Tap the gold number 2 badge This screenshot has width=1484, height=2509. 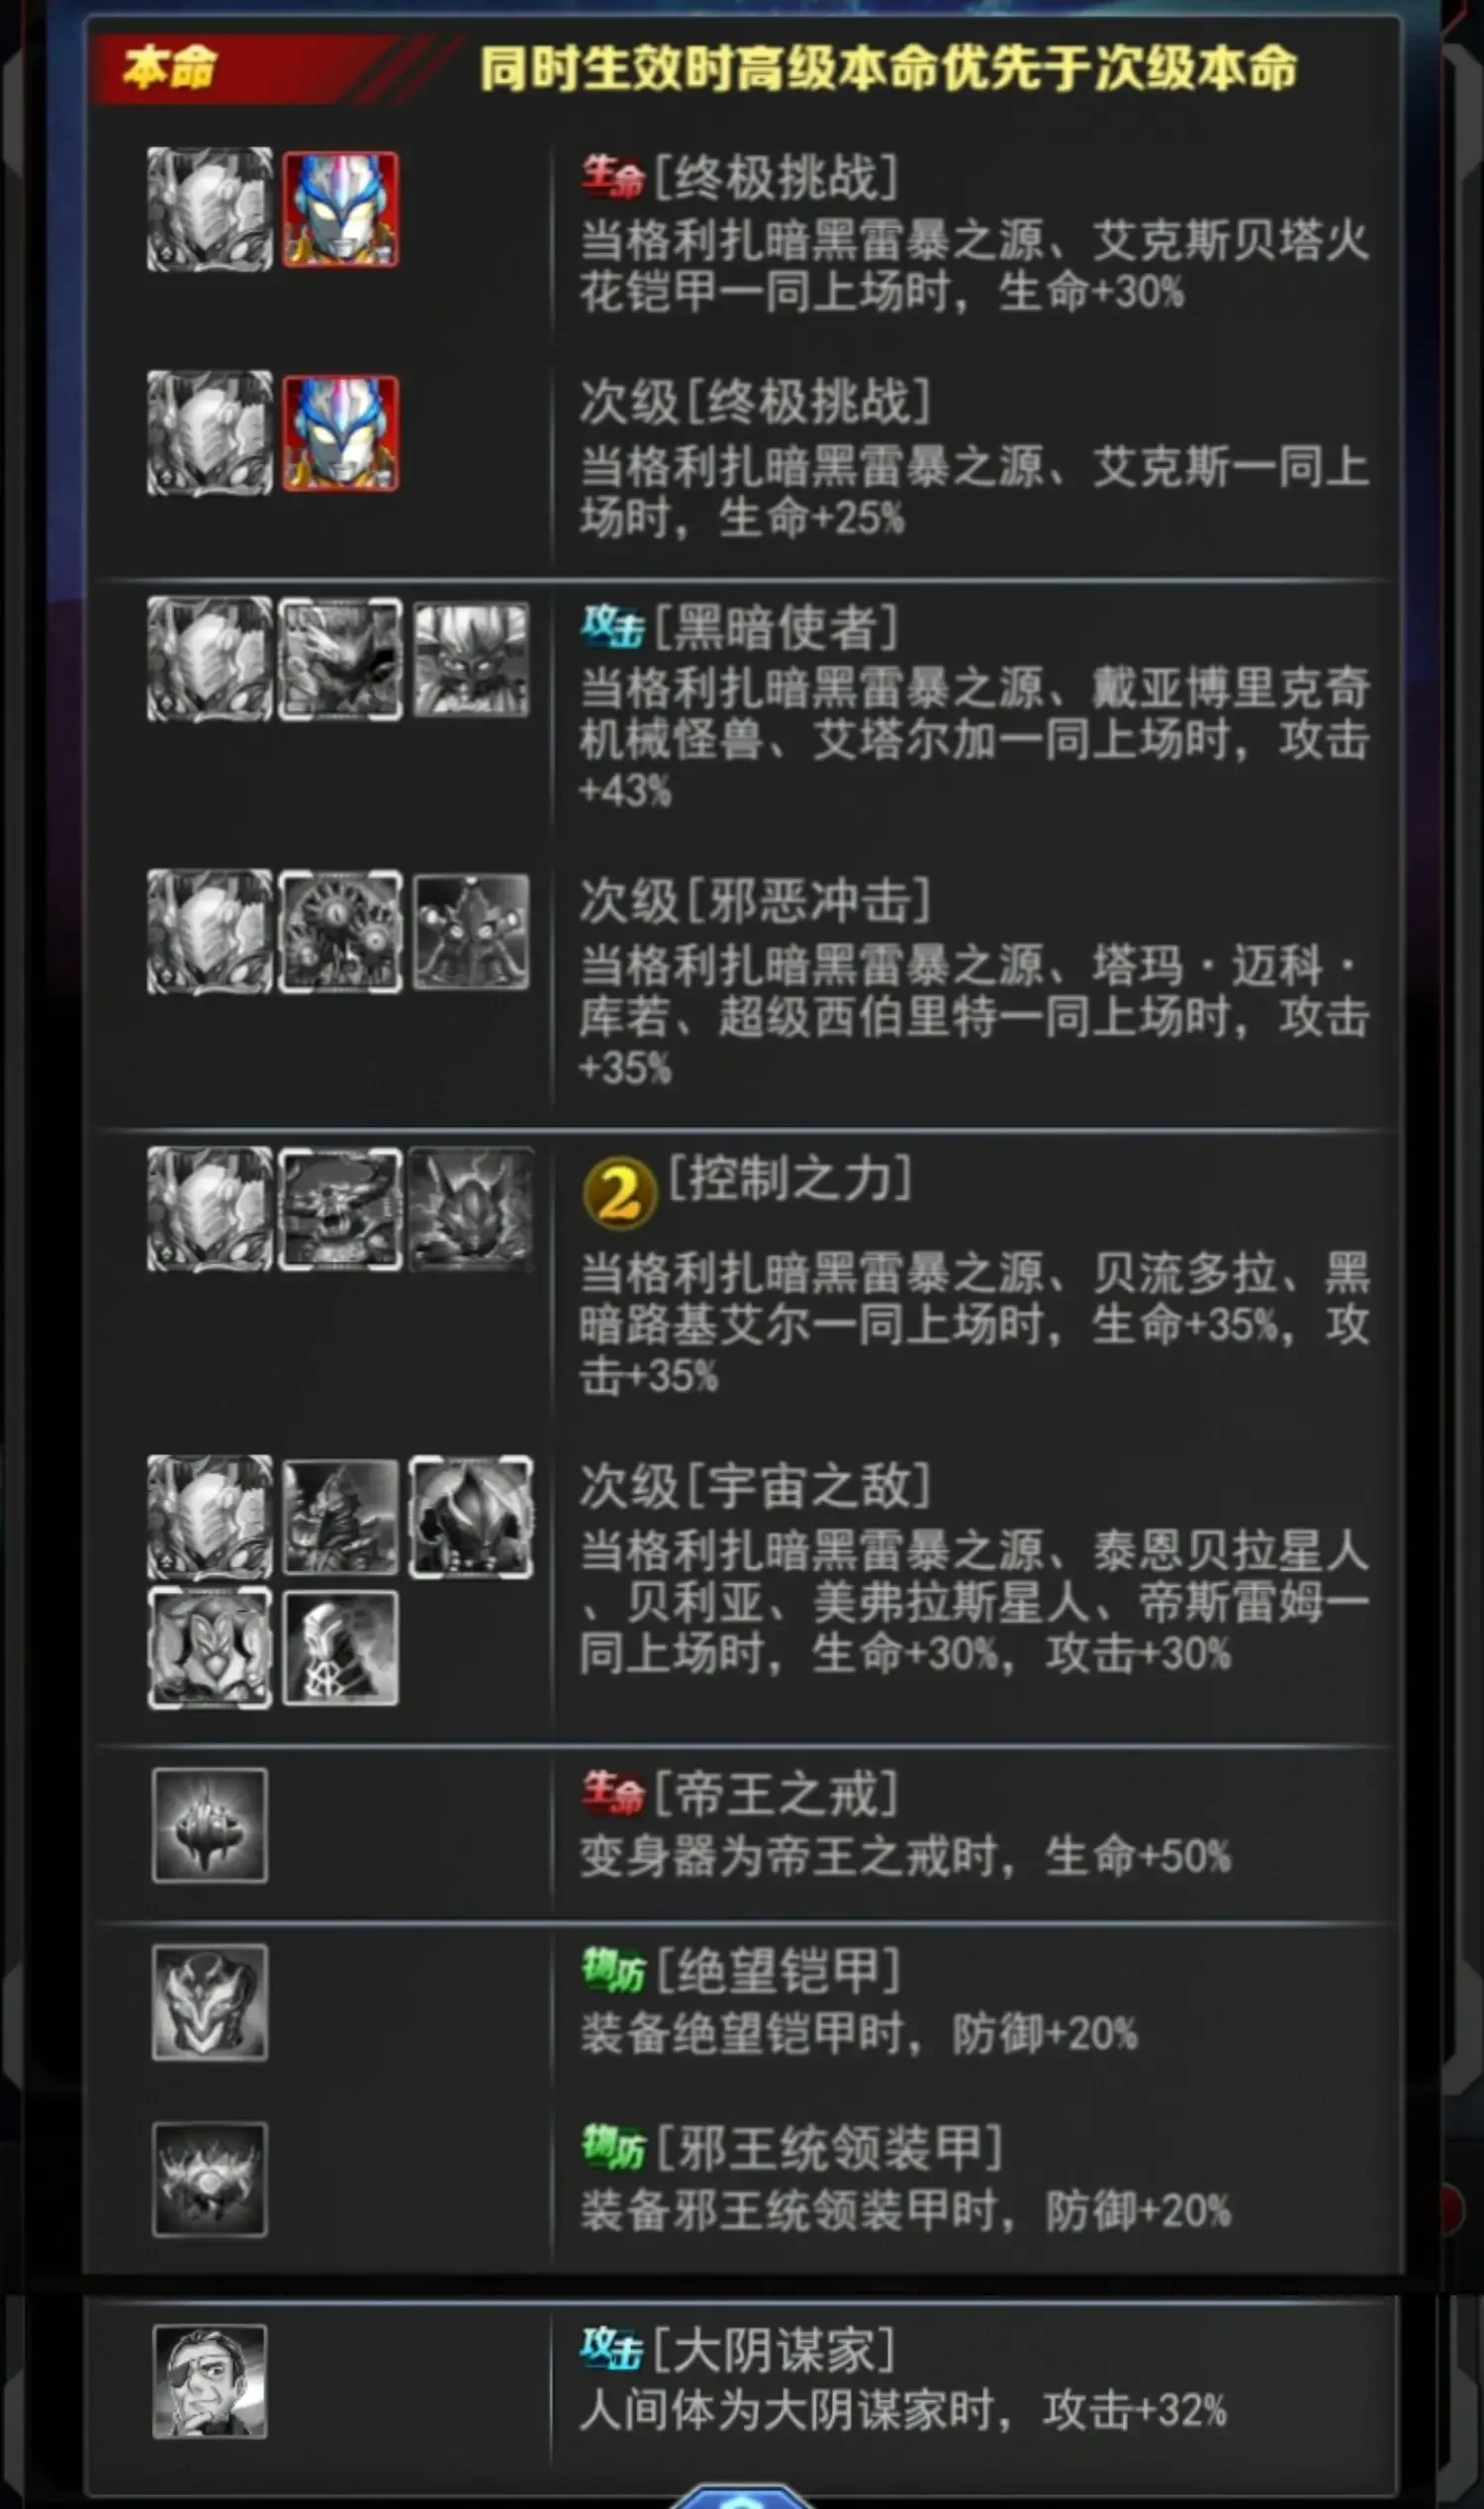pos(619,1193)
